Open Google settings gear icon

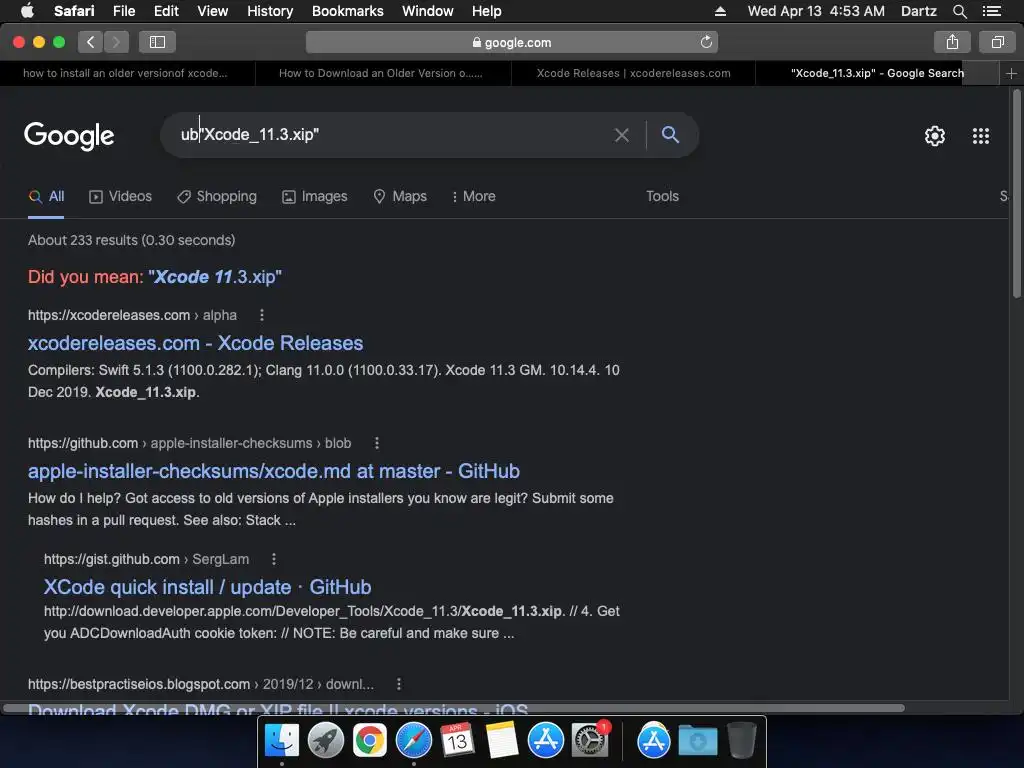click(x=935, y=136)
